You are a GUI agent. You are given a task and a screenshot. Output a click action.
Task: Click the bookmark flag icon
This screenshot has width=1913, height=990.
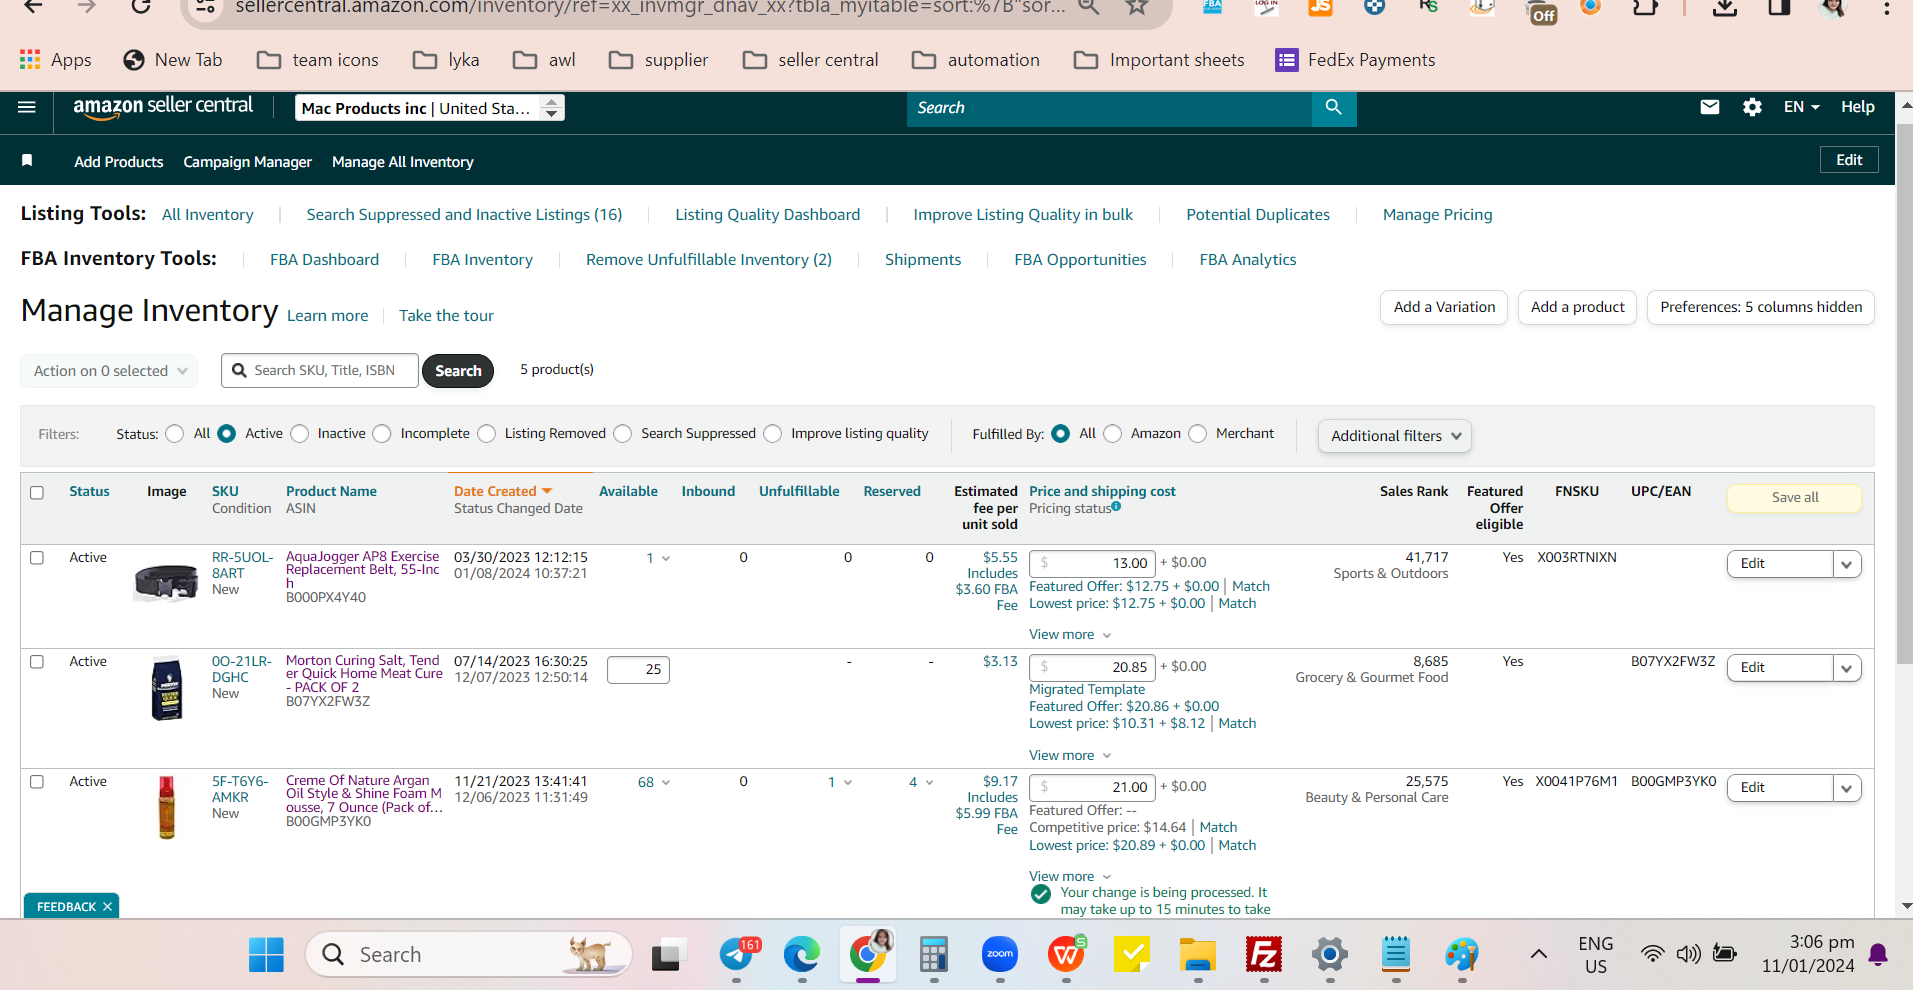[27, 161]
